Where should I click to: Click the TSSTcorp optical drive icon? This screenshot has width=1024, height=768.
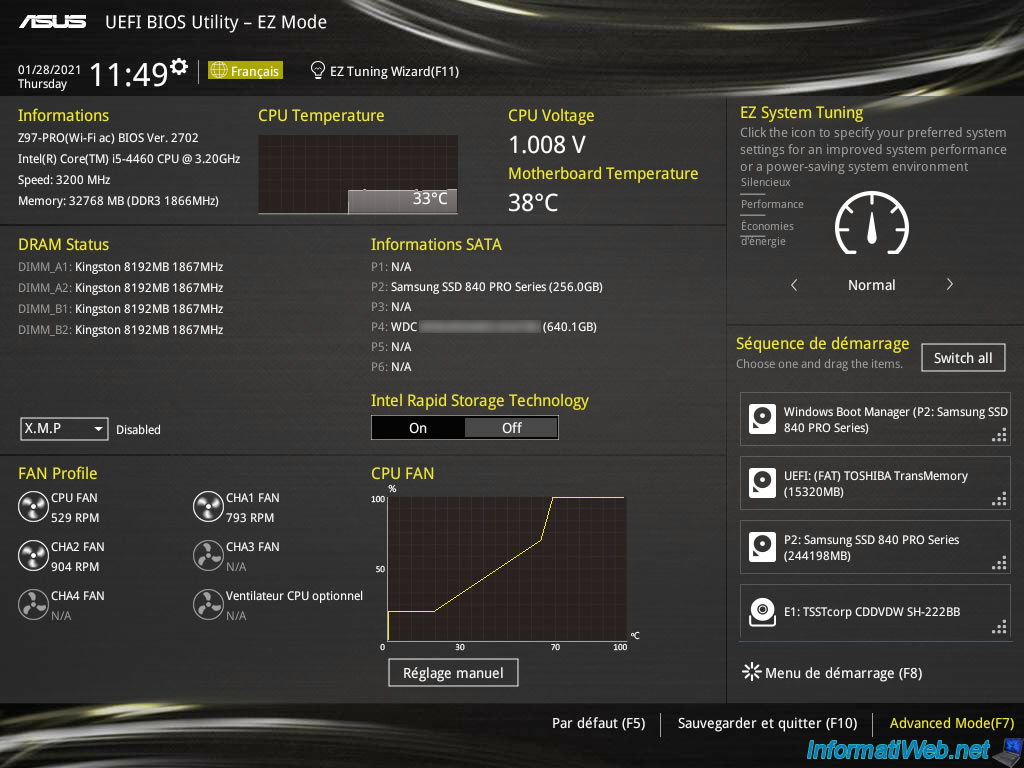coord(762,612)
